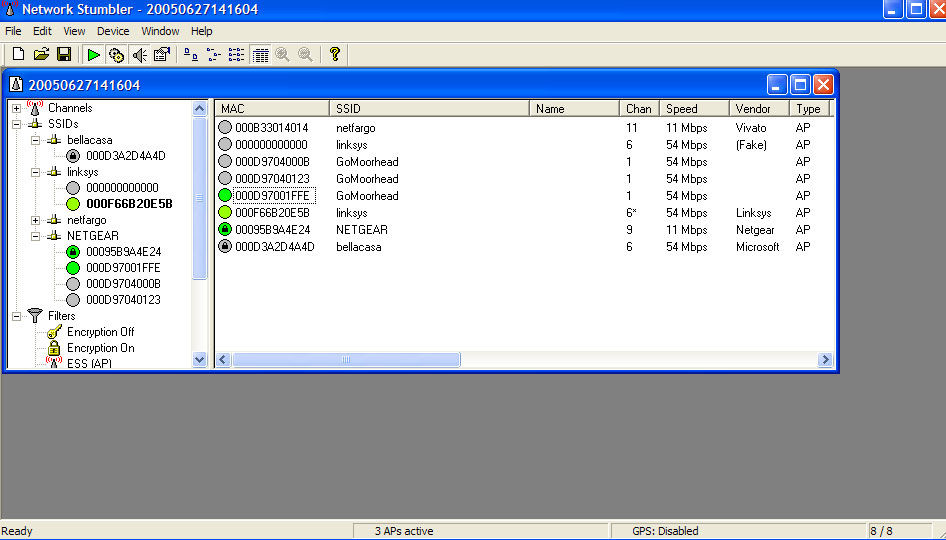
Task: Click tree pane scrollbar up arrow
Action: tap(200, 109)
